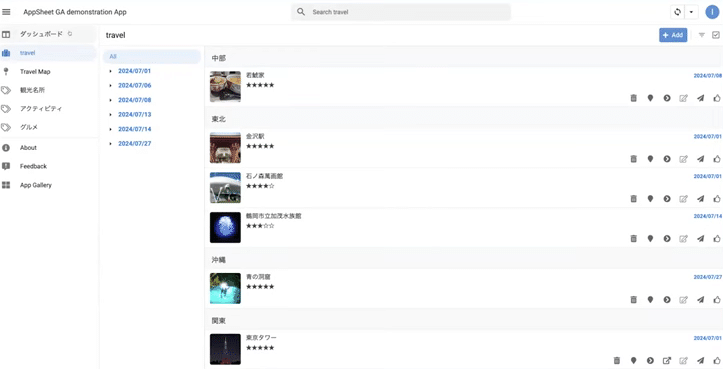Open 観光名所 in the sidebar

48,90
